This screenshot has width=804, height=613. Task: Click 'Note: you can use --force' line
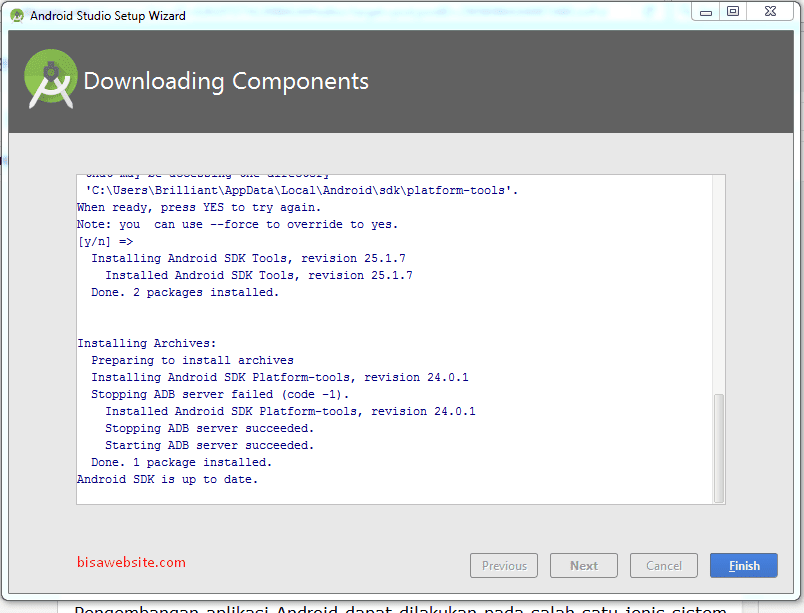[237, 224]
